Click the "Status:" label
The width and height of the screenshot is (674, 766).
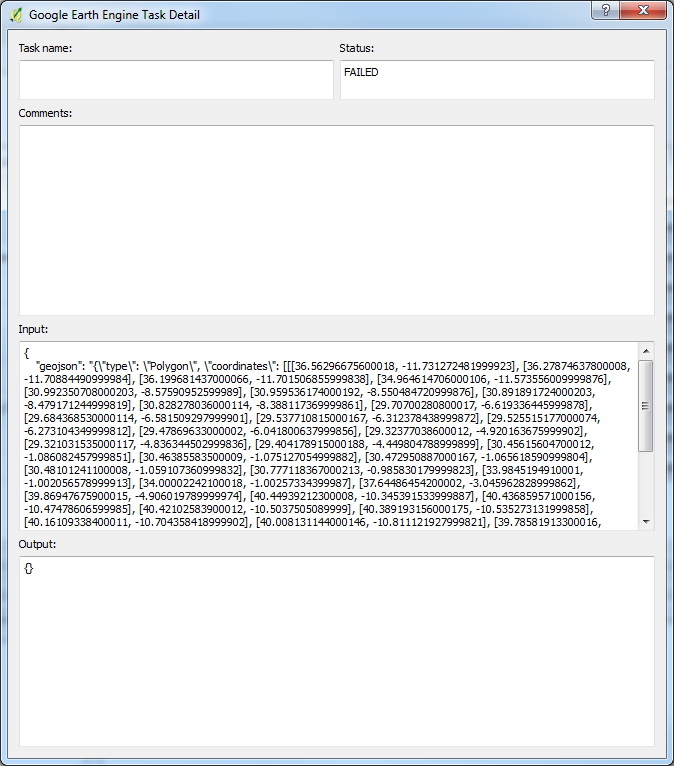point(357,48)
